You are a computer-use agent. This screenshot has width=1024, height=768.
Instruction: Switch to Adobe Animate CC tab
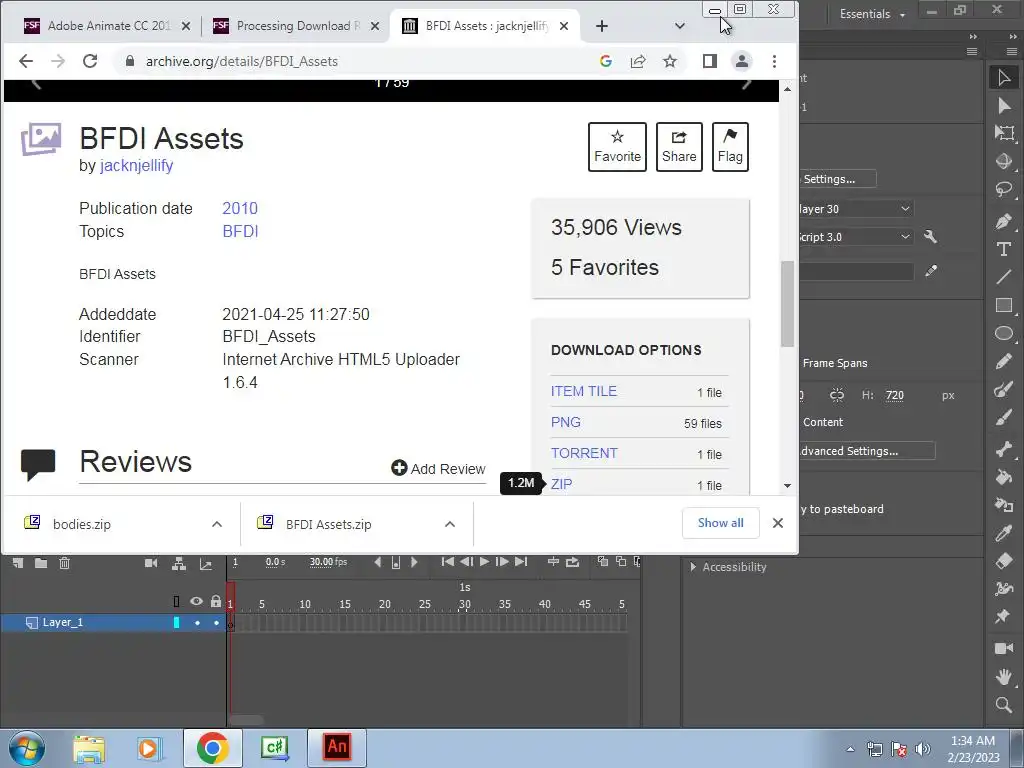point(108,26)
